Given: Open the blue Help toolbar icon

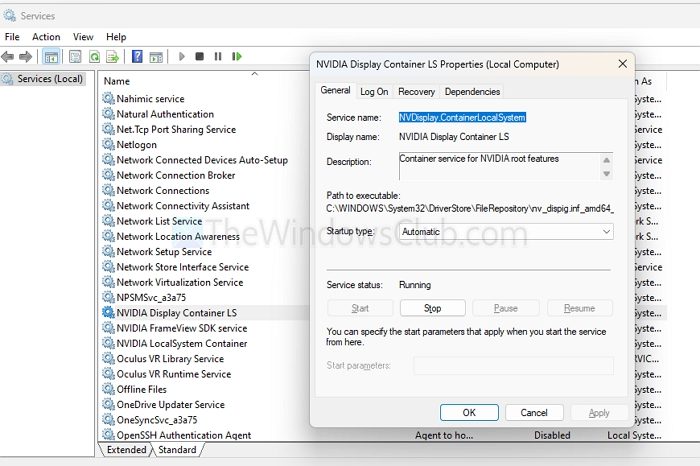Looking at the screenshot, I should 138,57.
